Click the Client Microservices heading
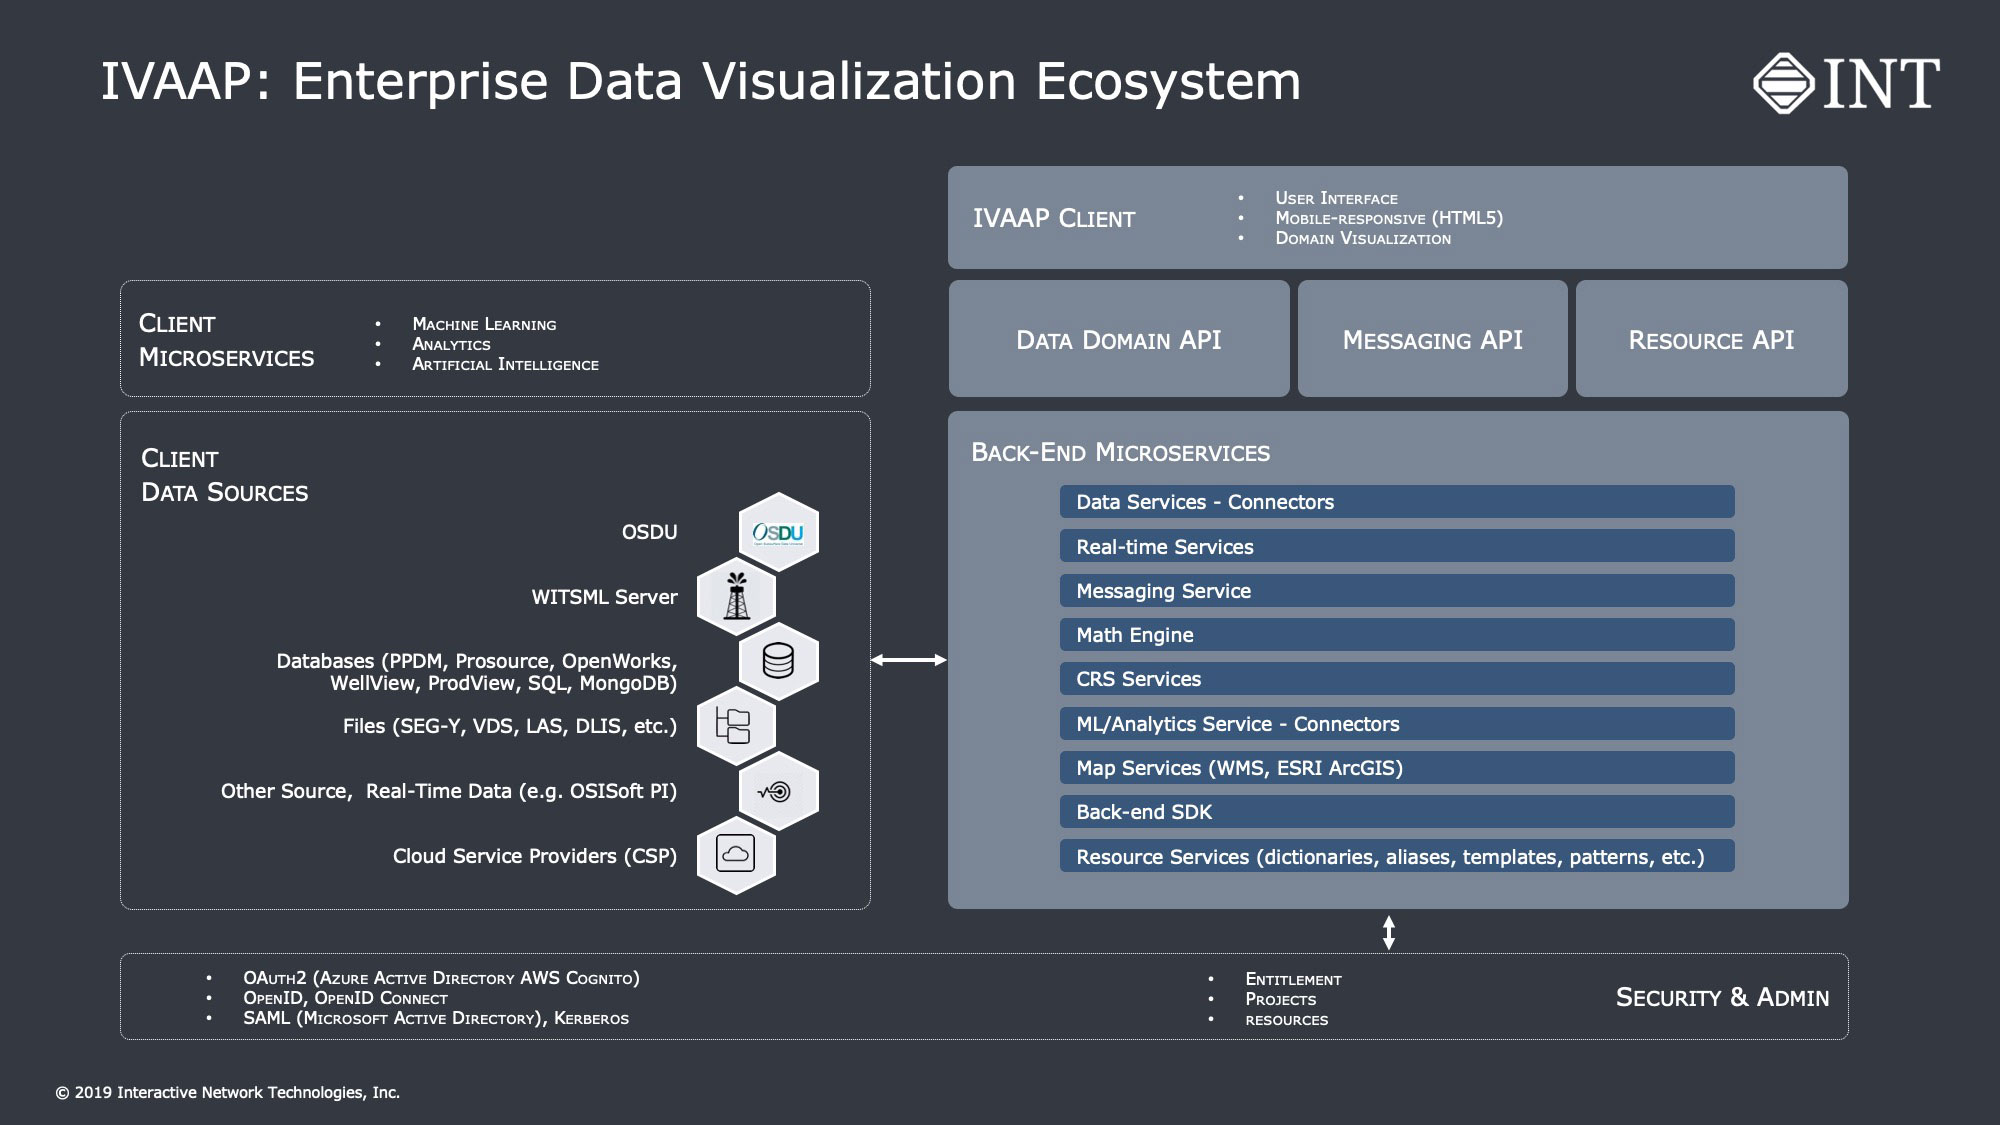Viewport: 2000px width, 1125px height. click(x=226, y=340)
